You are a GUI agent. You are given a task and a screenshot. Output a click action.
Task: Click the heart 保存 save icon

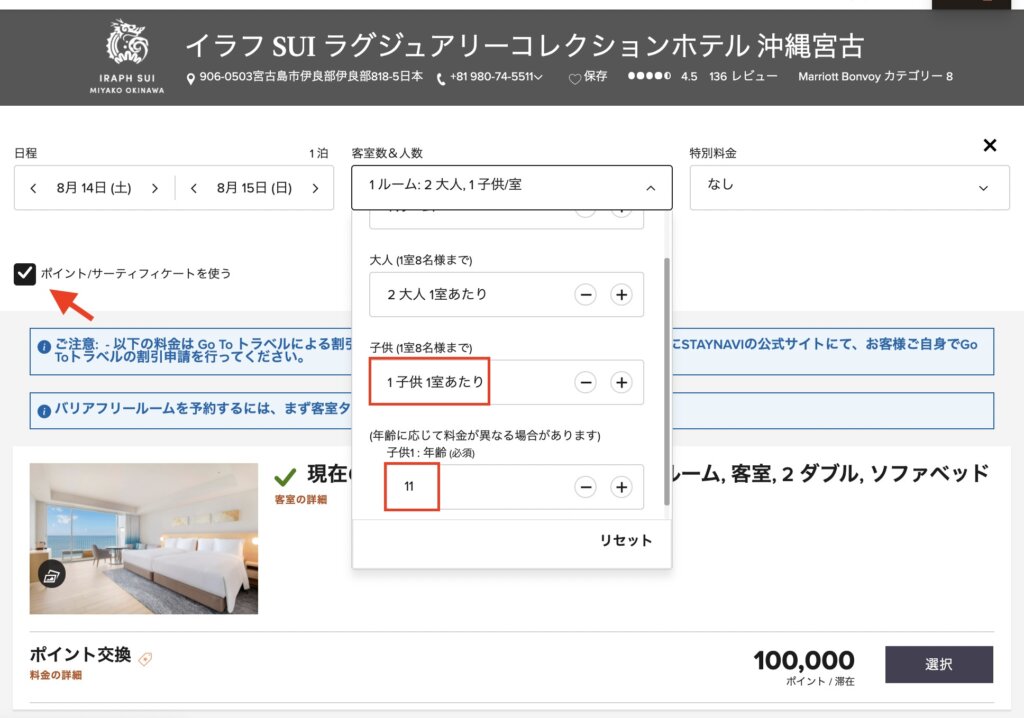[575, 79]
